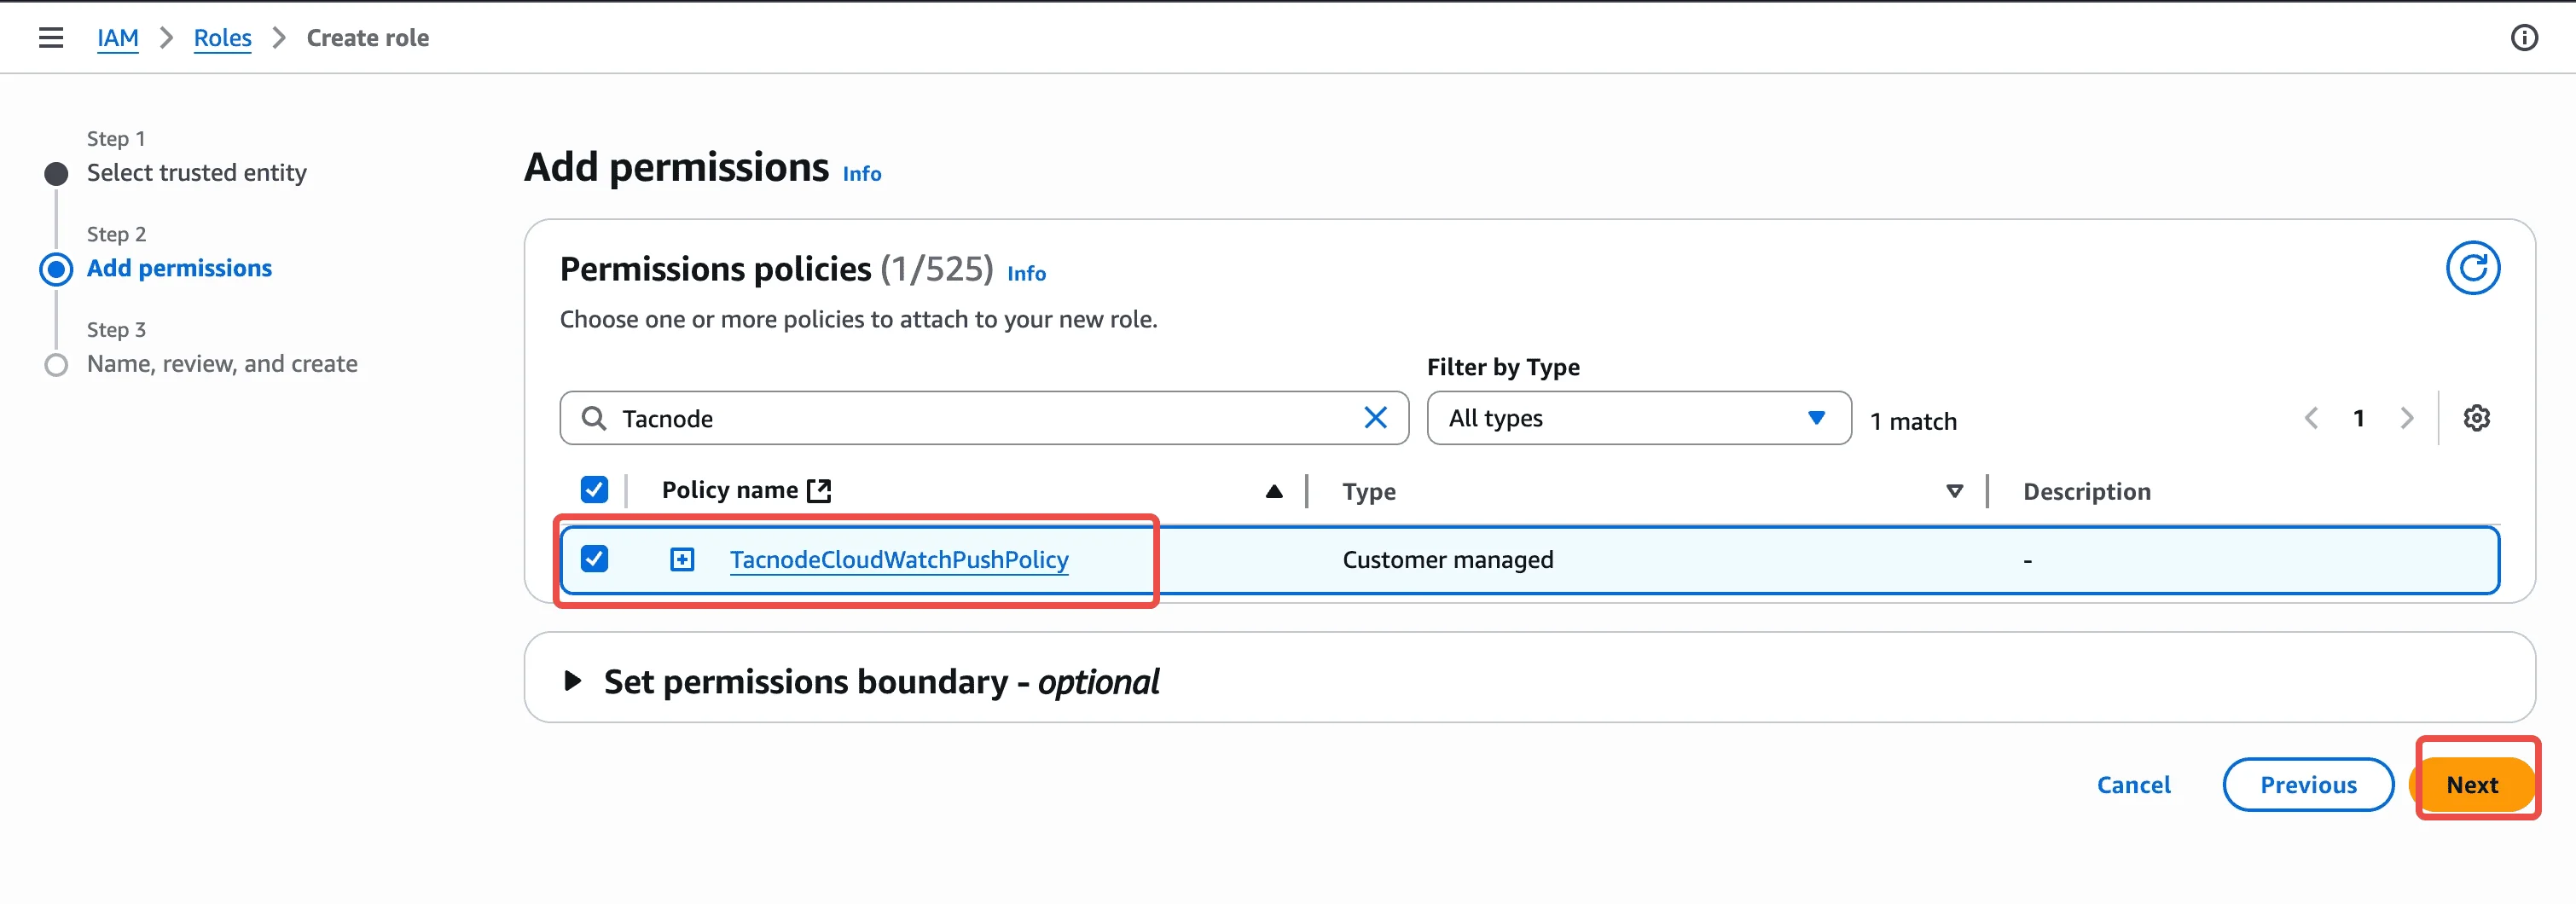Navigate to IAM breadcrumb
Screen dimensions: 2576x904
pos(118,38)
